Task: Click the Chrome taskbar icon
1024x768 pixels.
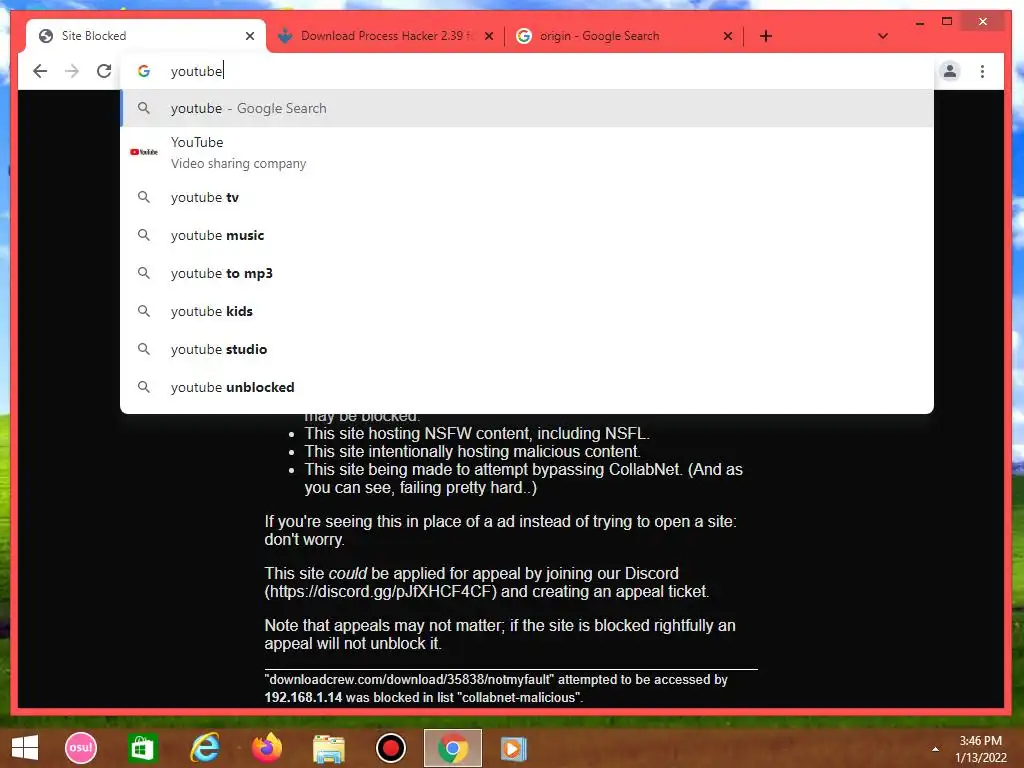Action: coord(453,748)
